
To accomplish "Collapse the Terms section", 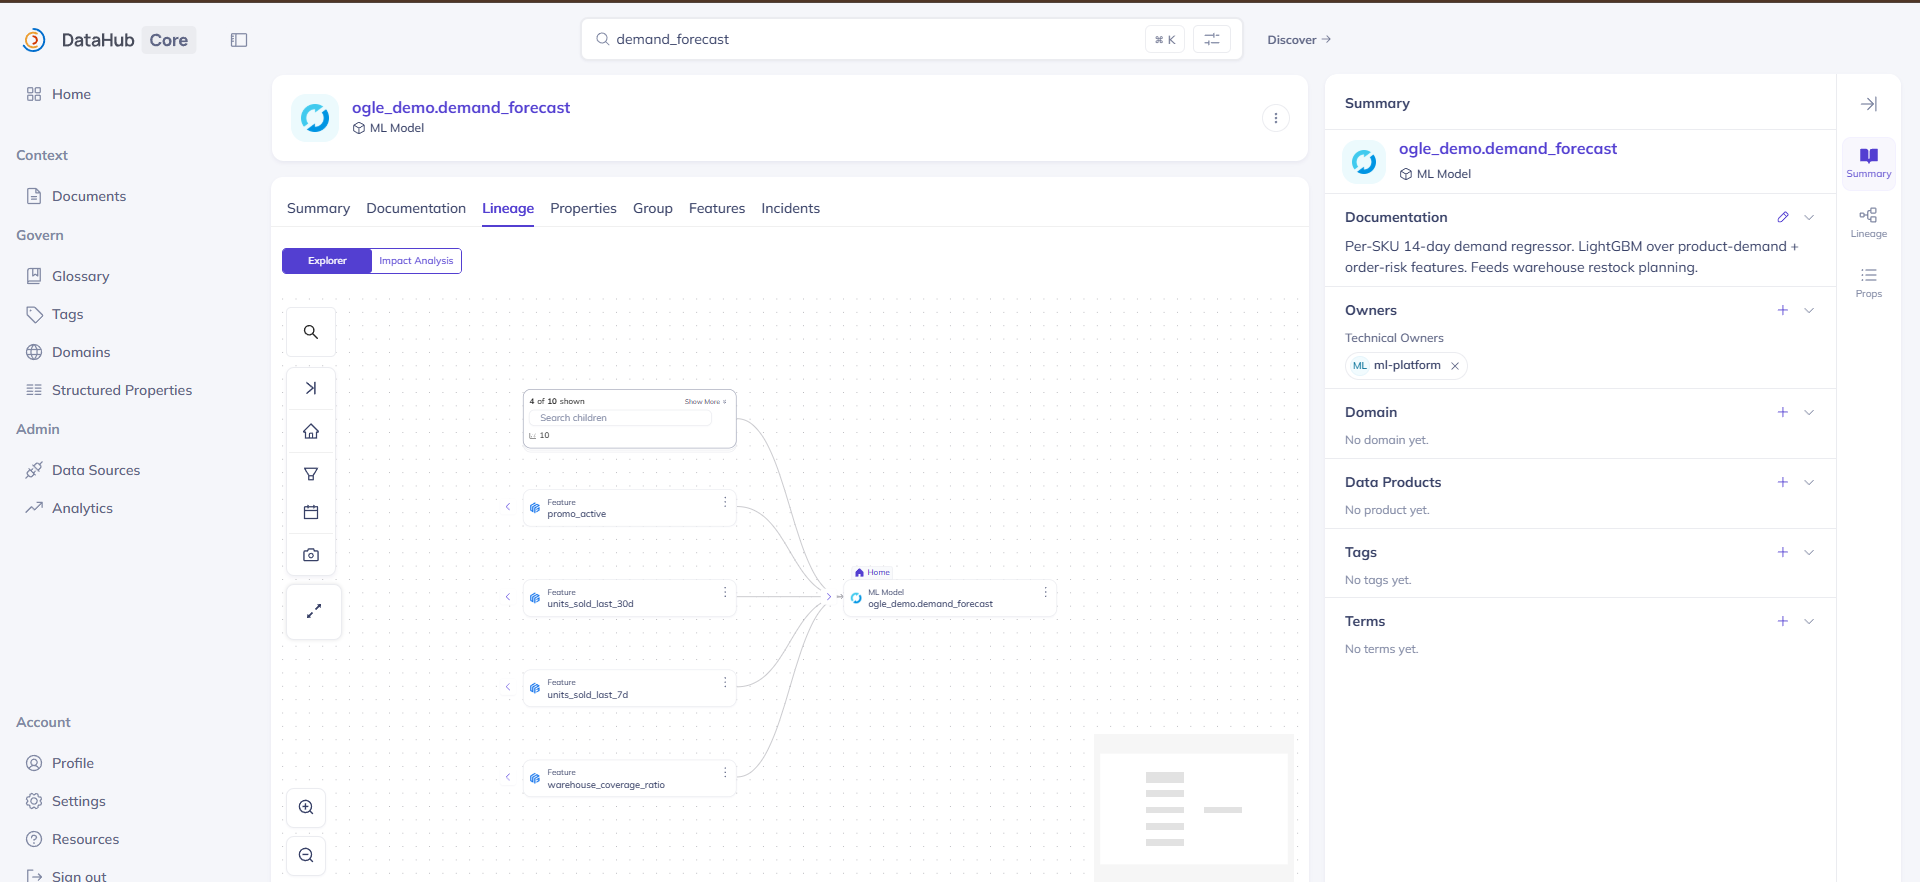I will click(x=1809, y=621).
